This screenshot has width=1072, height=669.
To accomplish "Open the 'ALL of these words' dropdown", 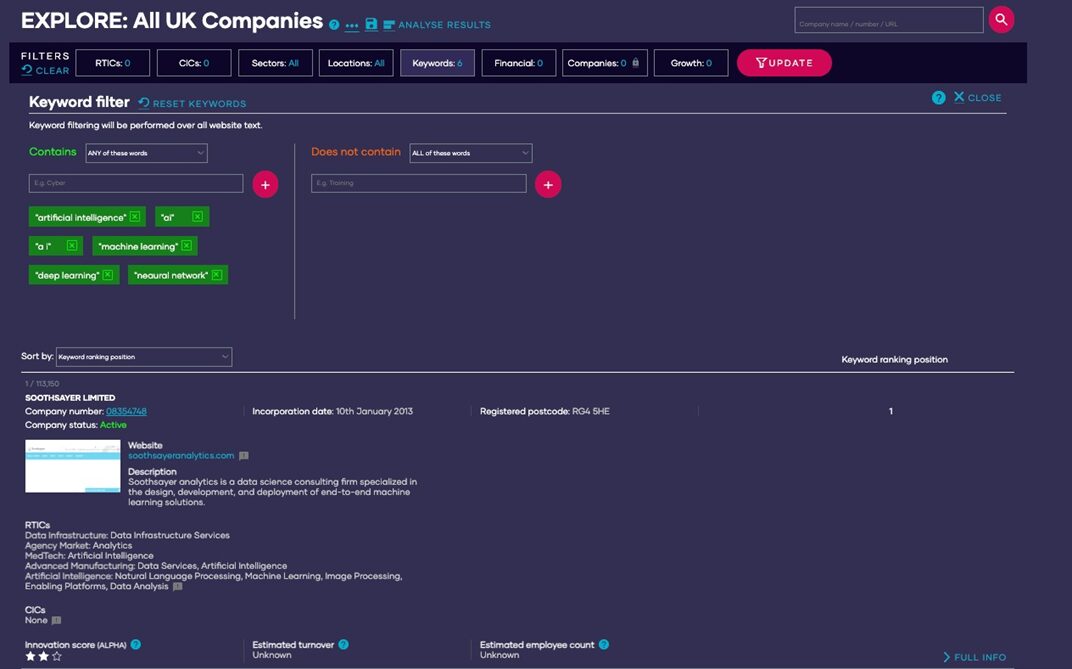I will (x=470, y=153).
